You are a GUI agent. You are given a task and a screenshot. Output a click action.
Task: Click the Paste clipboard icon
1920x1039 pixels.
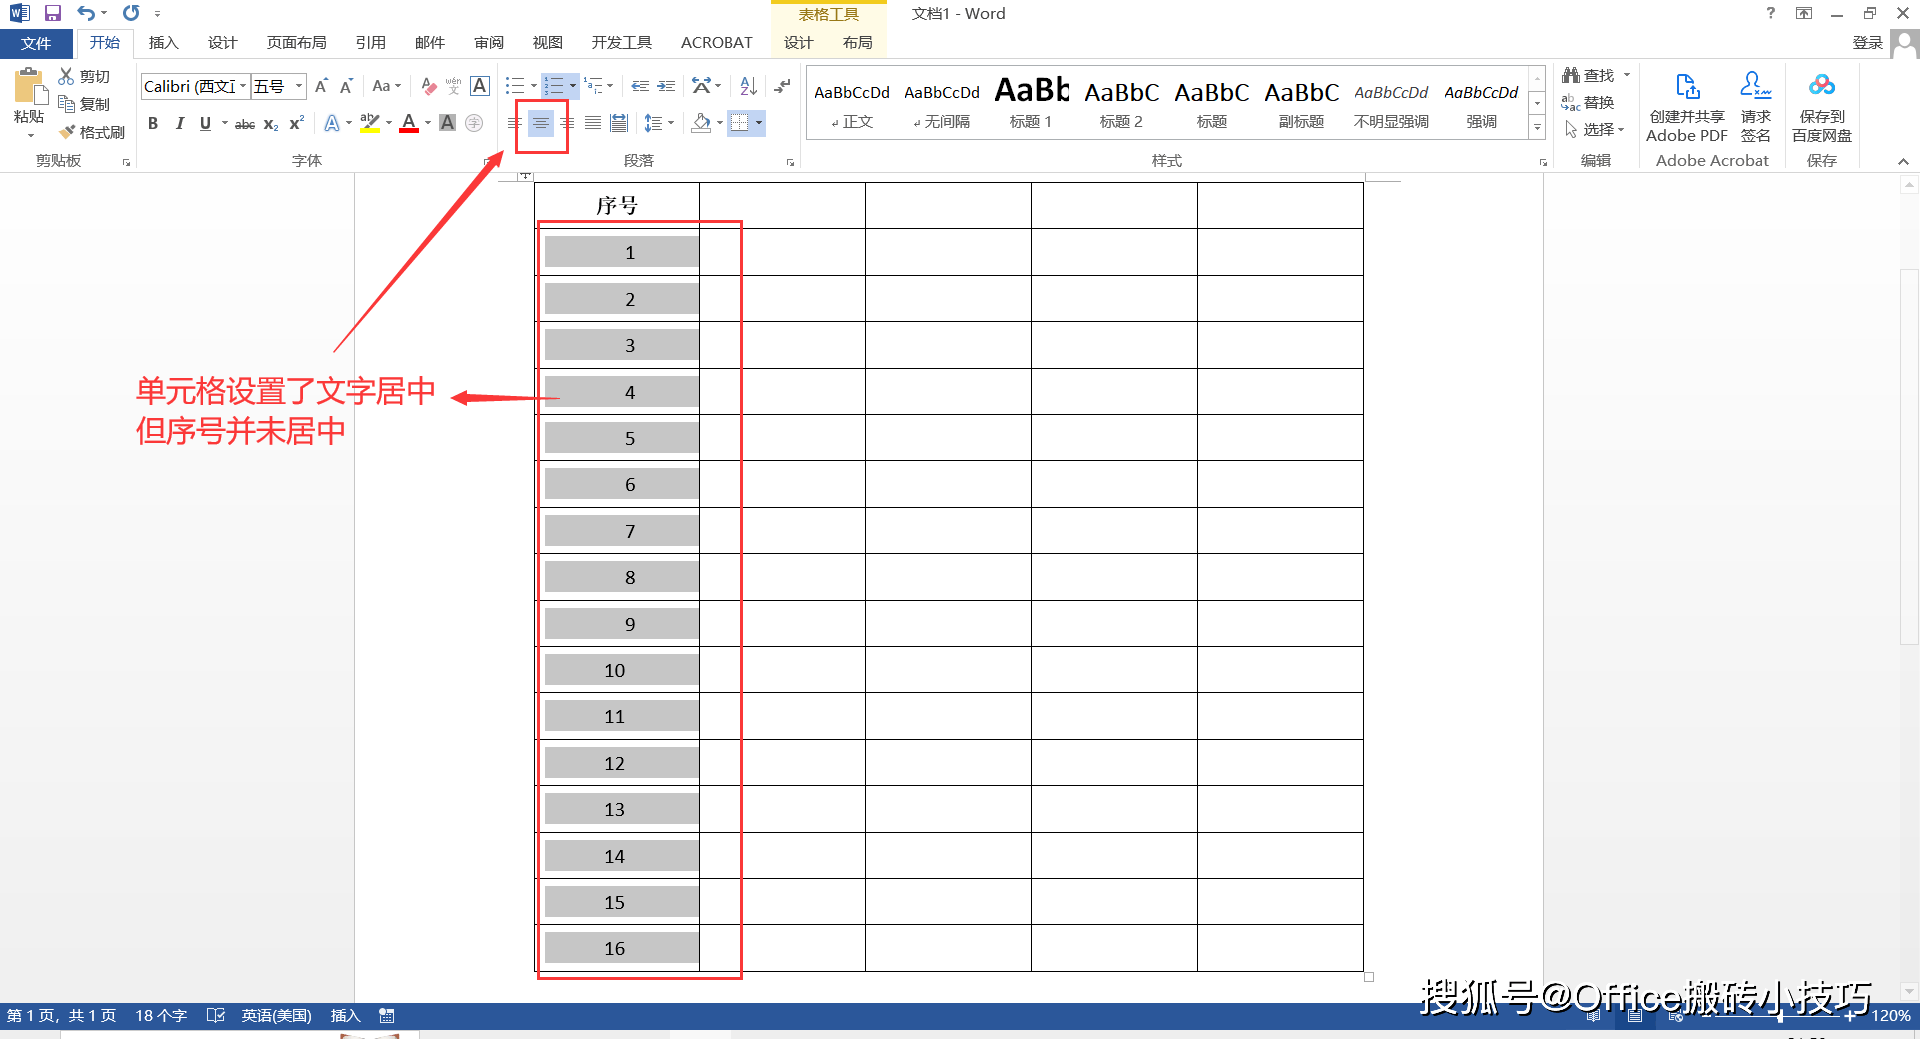[x=29, y=88]
